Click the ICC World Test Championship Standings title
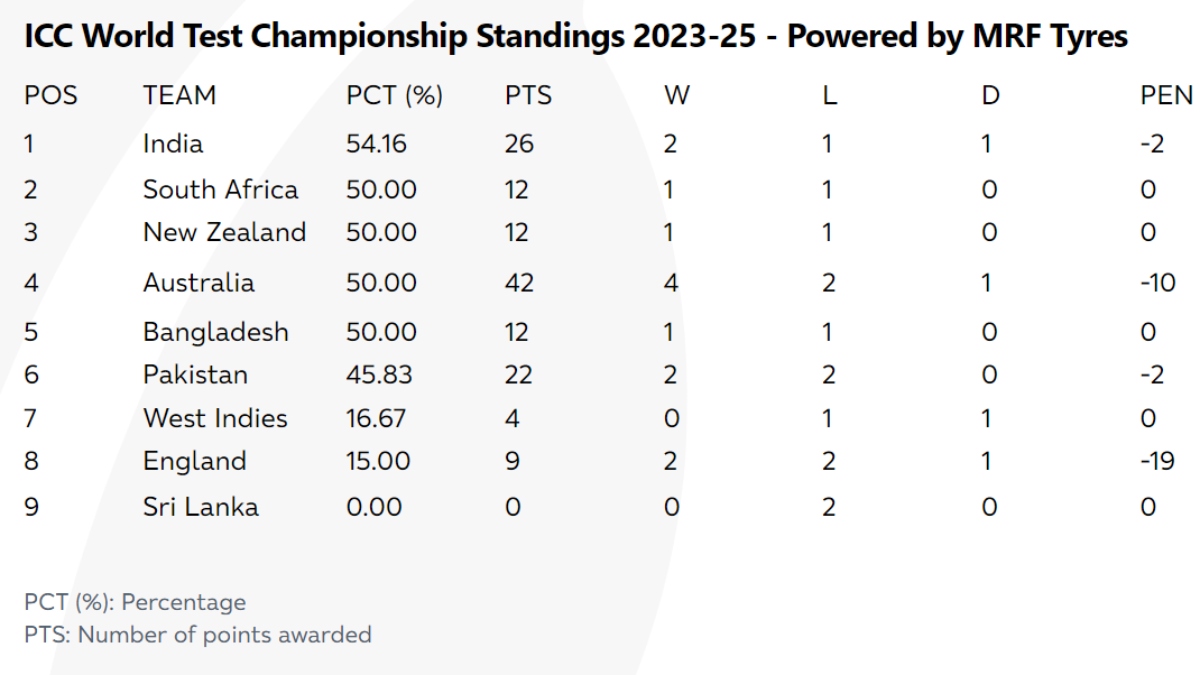The width and height of the screenshot is (1200, 675). pyautogui.click(x=576, y=37)
